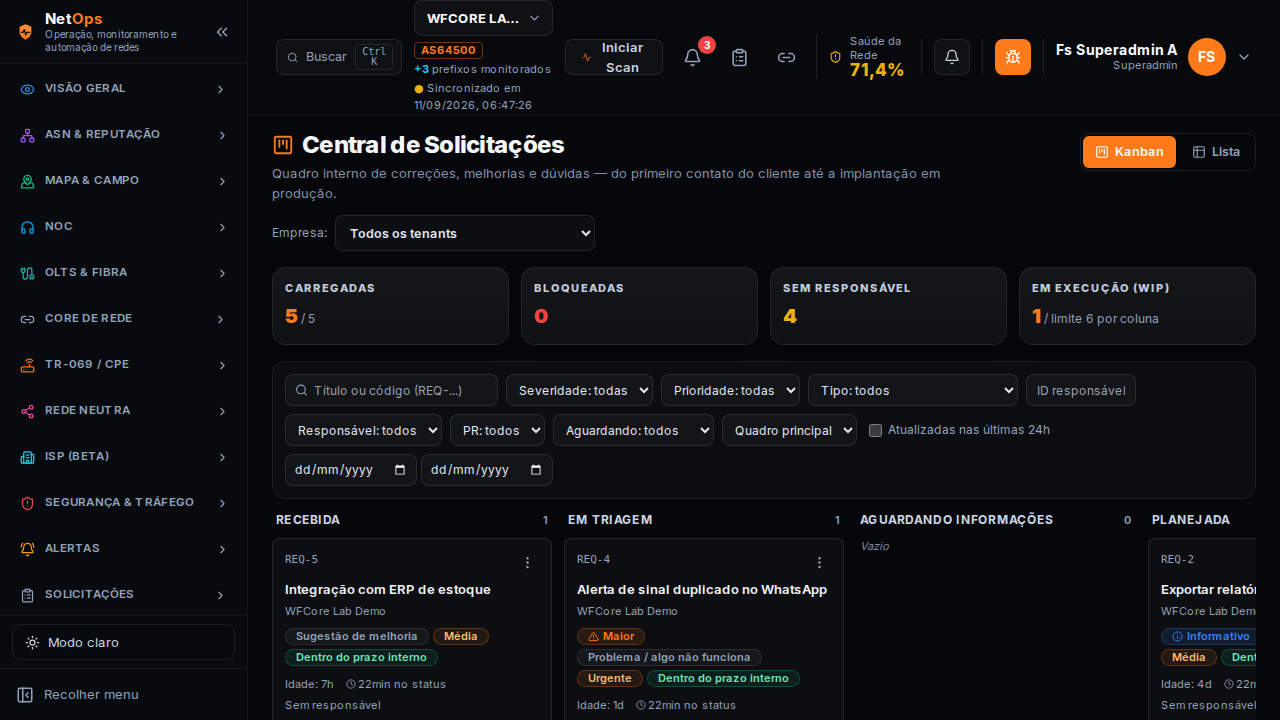The width and height of the screenshot is (1280, 720).
Task: Click the FS user avatar
Action: tap(1207, 57)
